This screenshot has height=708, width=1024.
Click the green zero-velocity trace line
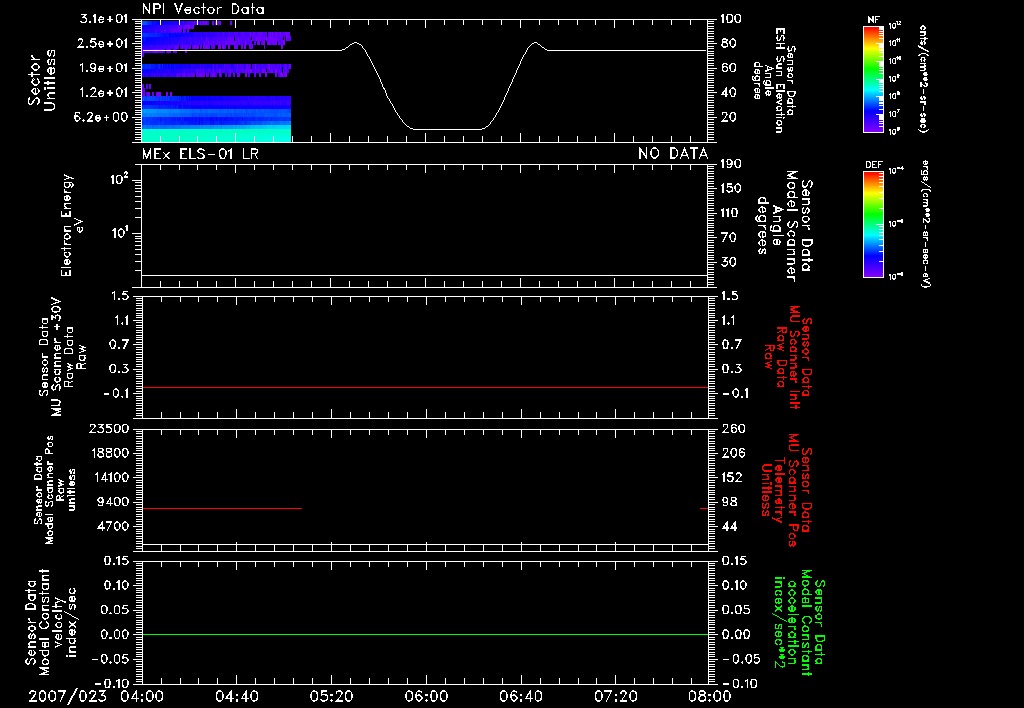425,634
